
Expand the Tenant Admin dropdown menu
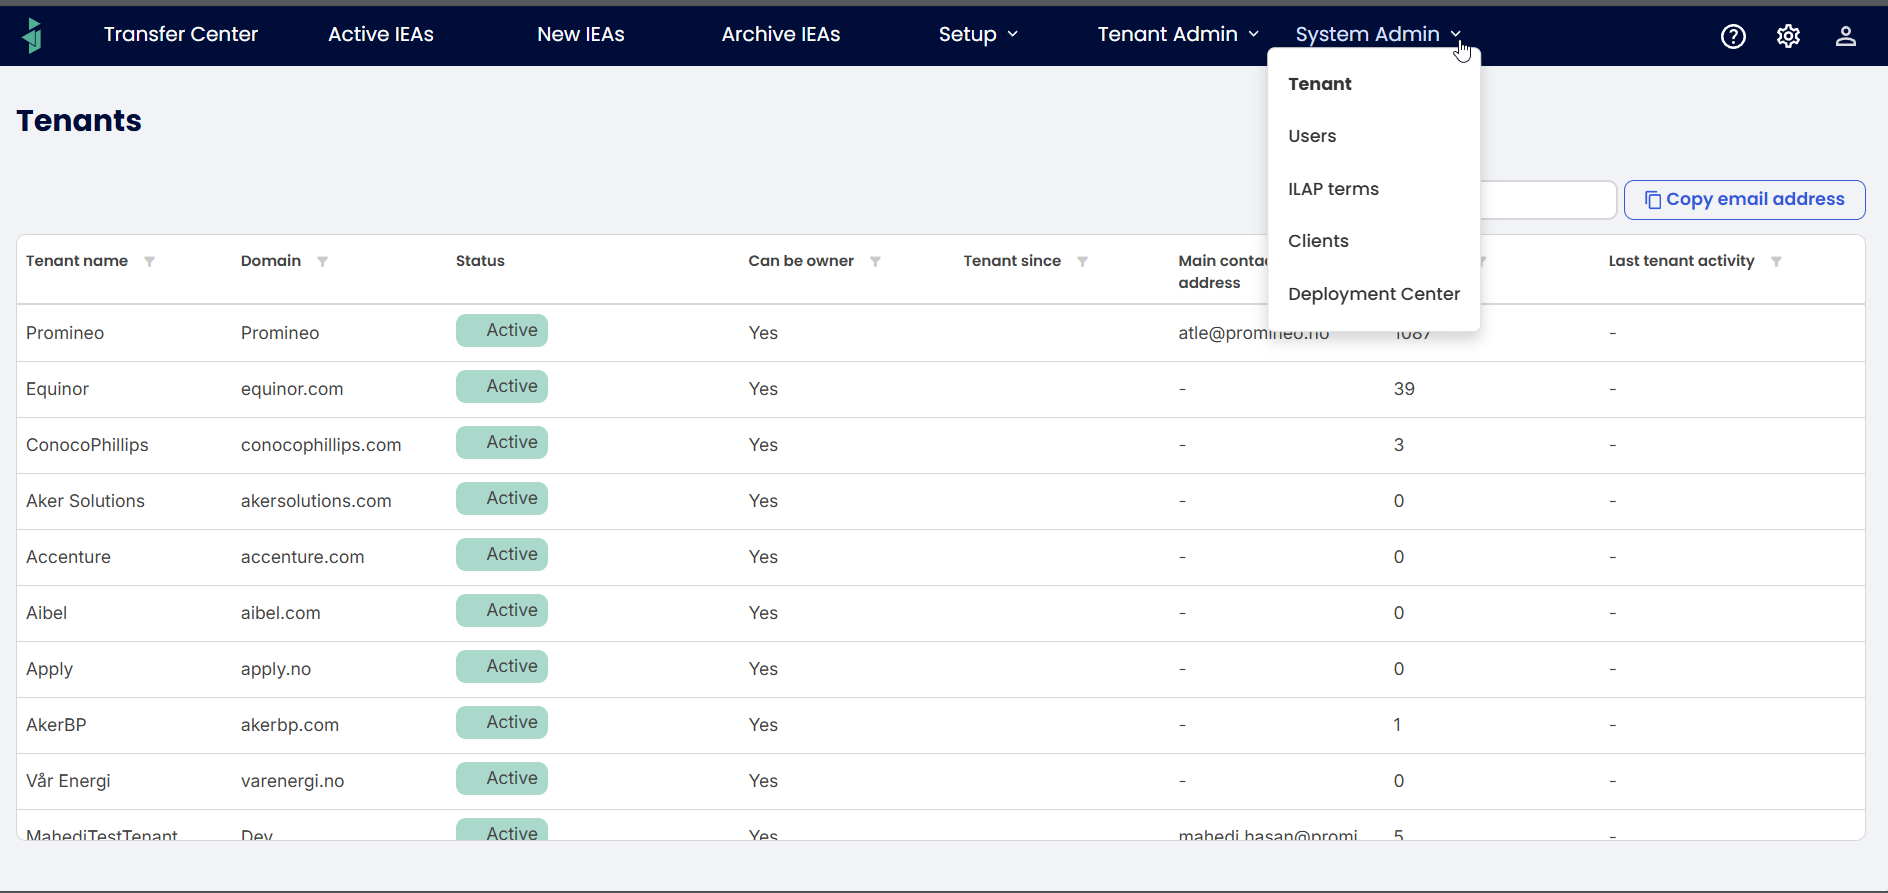1178,34
